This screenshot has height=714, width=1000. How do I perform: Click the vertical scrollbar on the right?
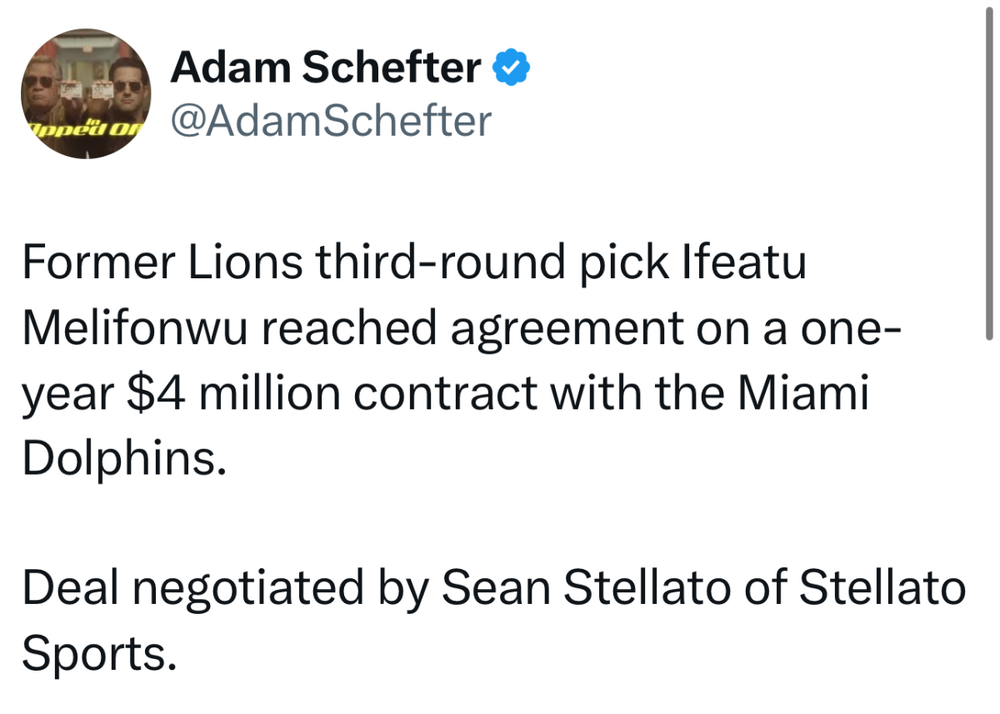point(987,178)
